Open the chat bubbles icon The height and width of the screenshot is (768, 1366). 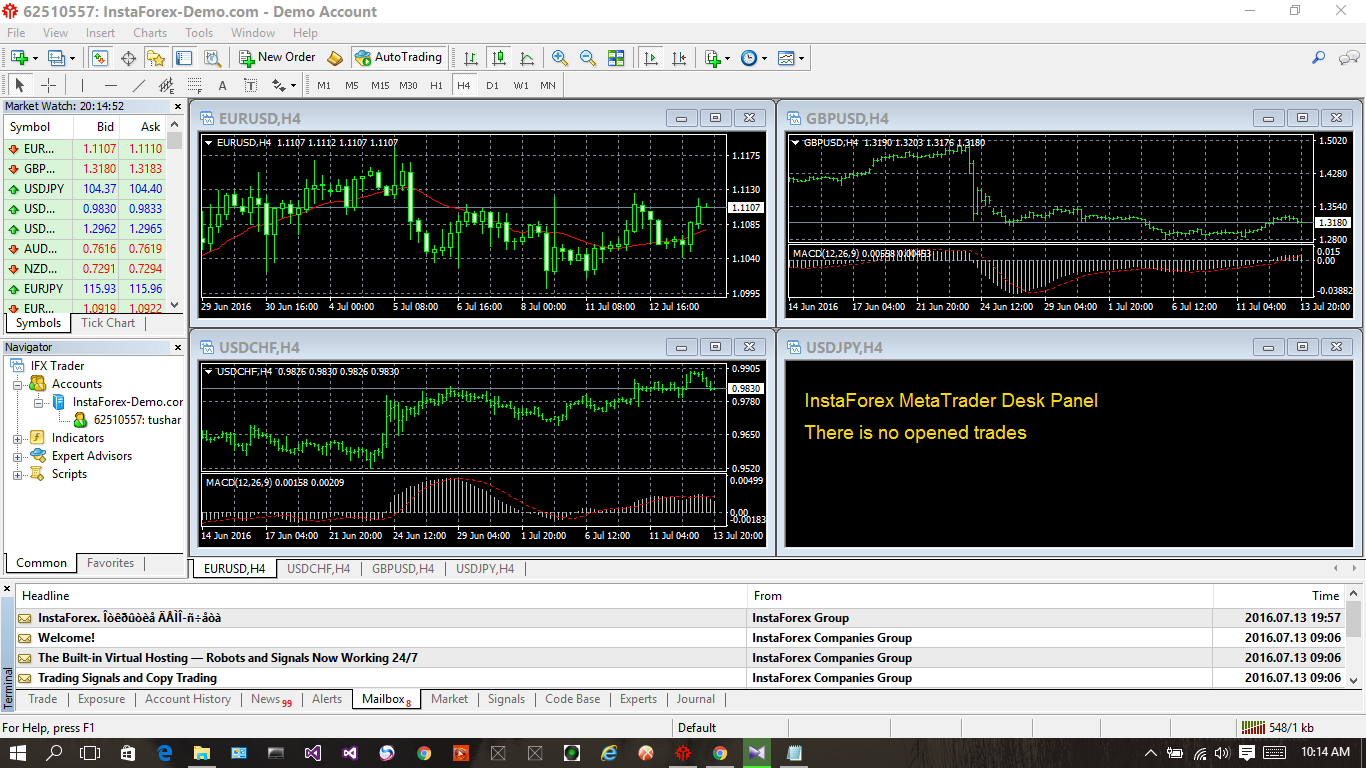(x=1348, y=58)
